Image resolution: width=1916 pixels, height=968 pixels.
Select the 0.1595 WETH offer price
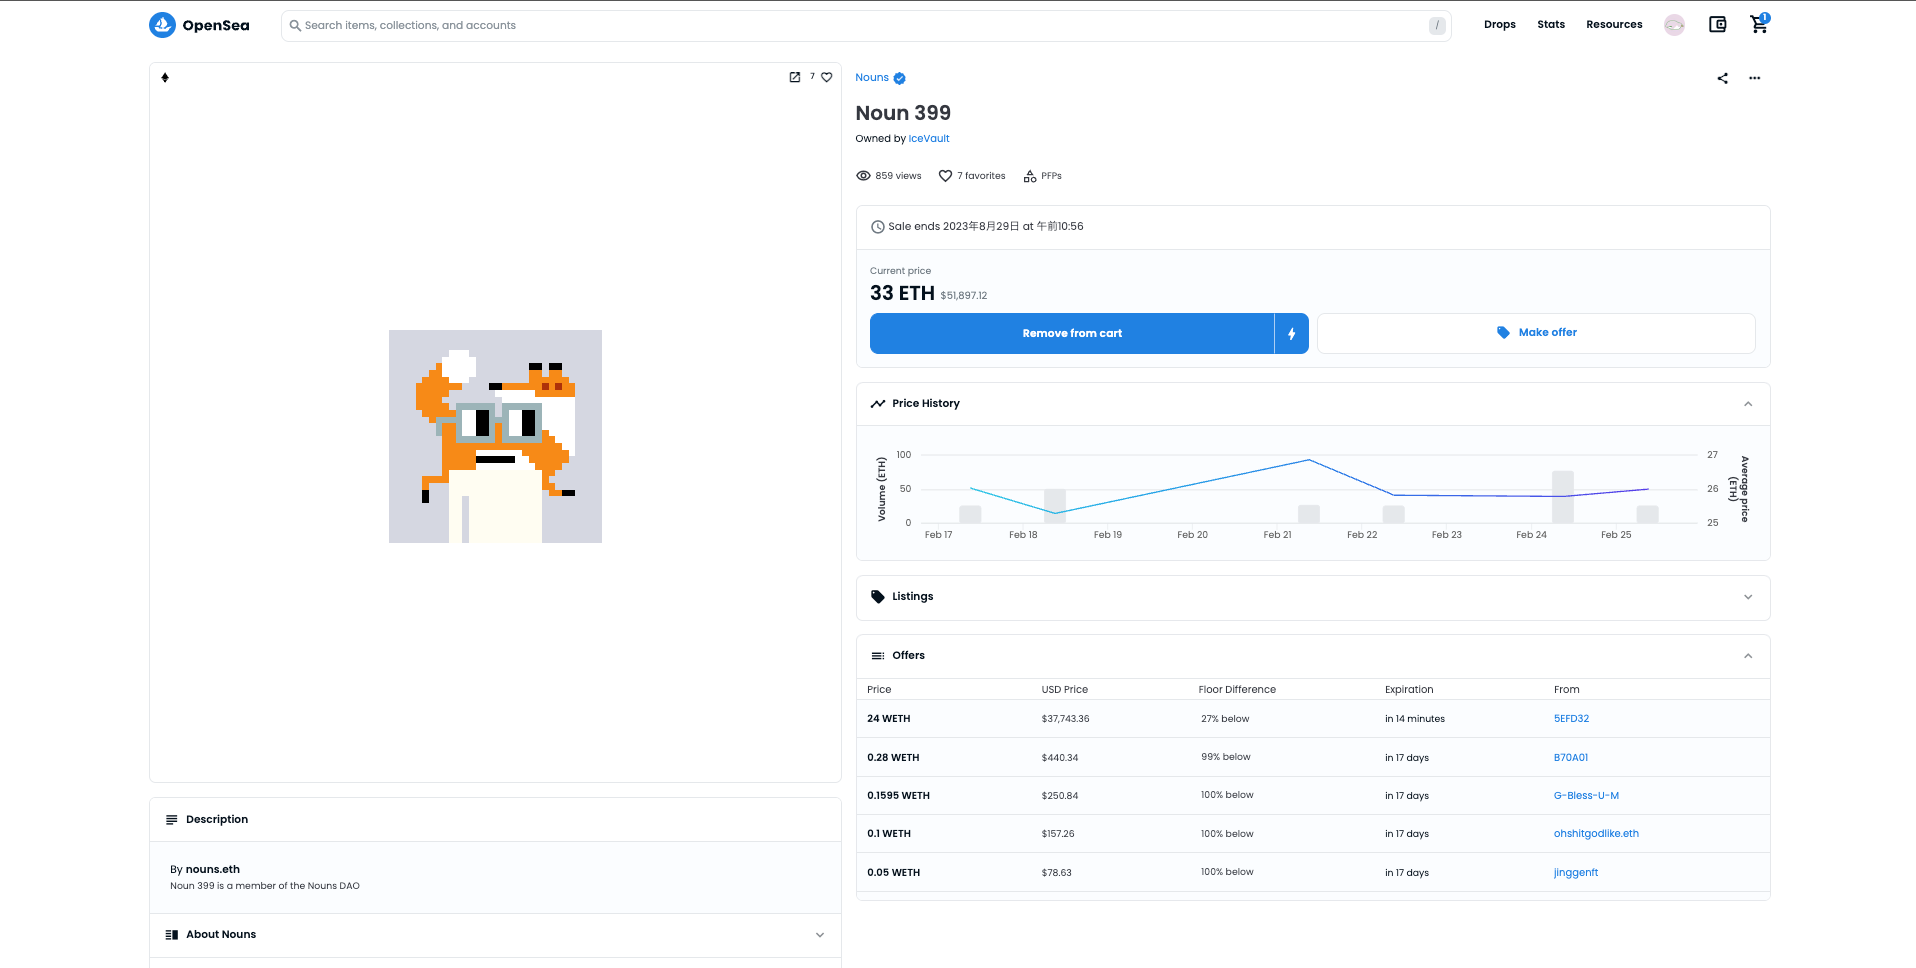pos(898,796)
